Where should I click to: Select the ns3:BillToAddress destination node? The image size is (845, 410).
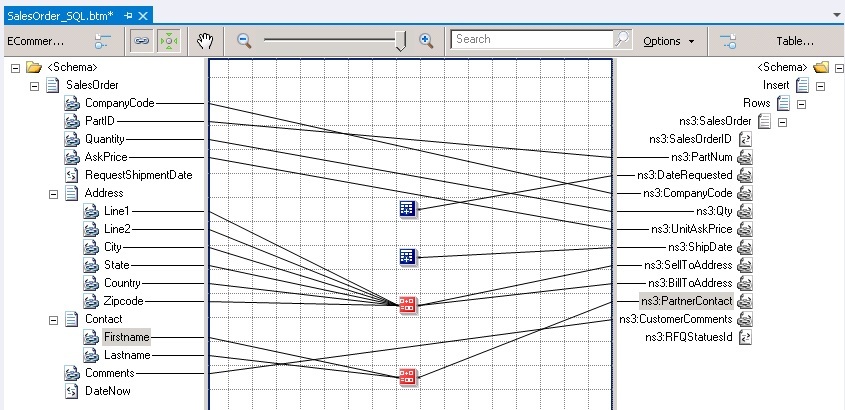[x=690, y=283]
